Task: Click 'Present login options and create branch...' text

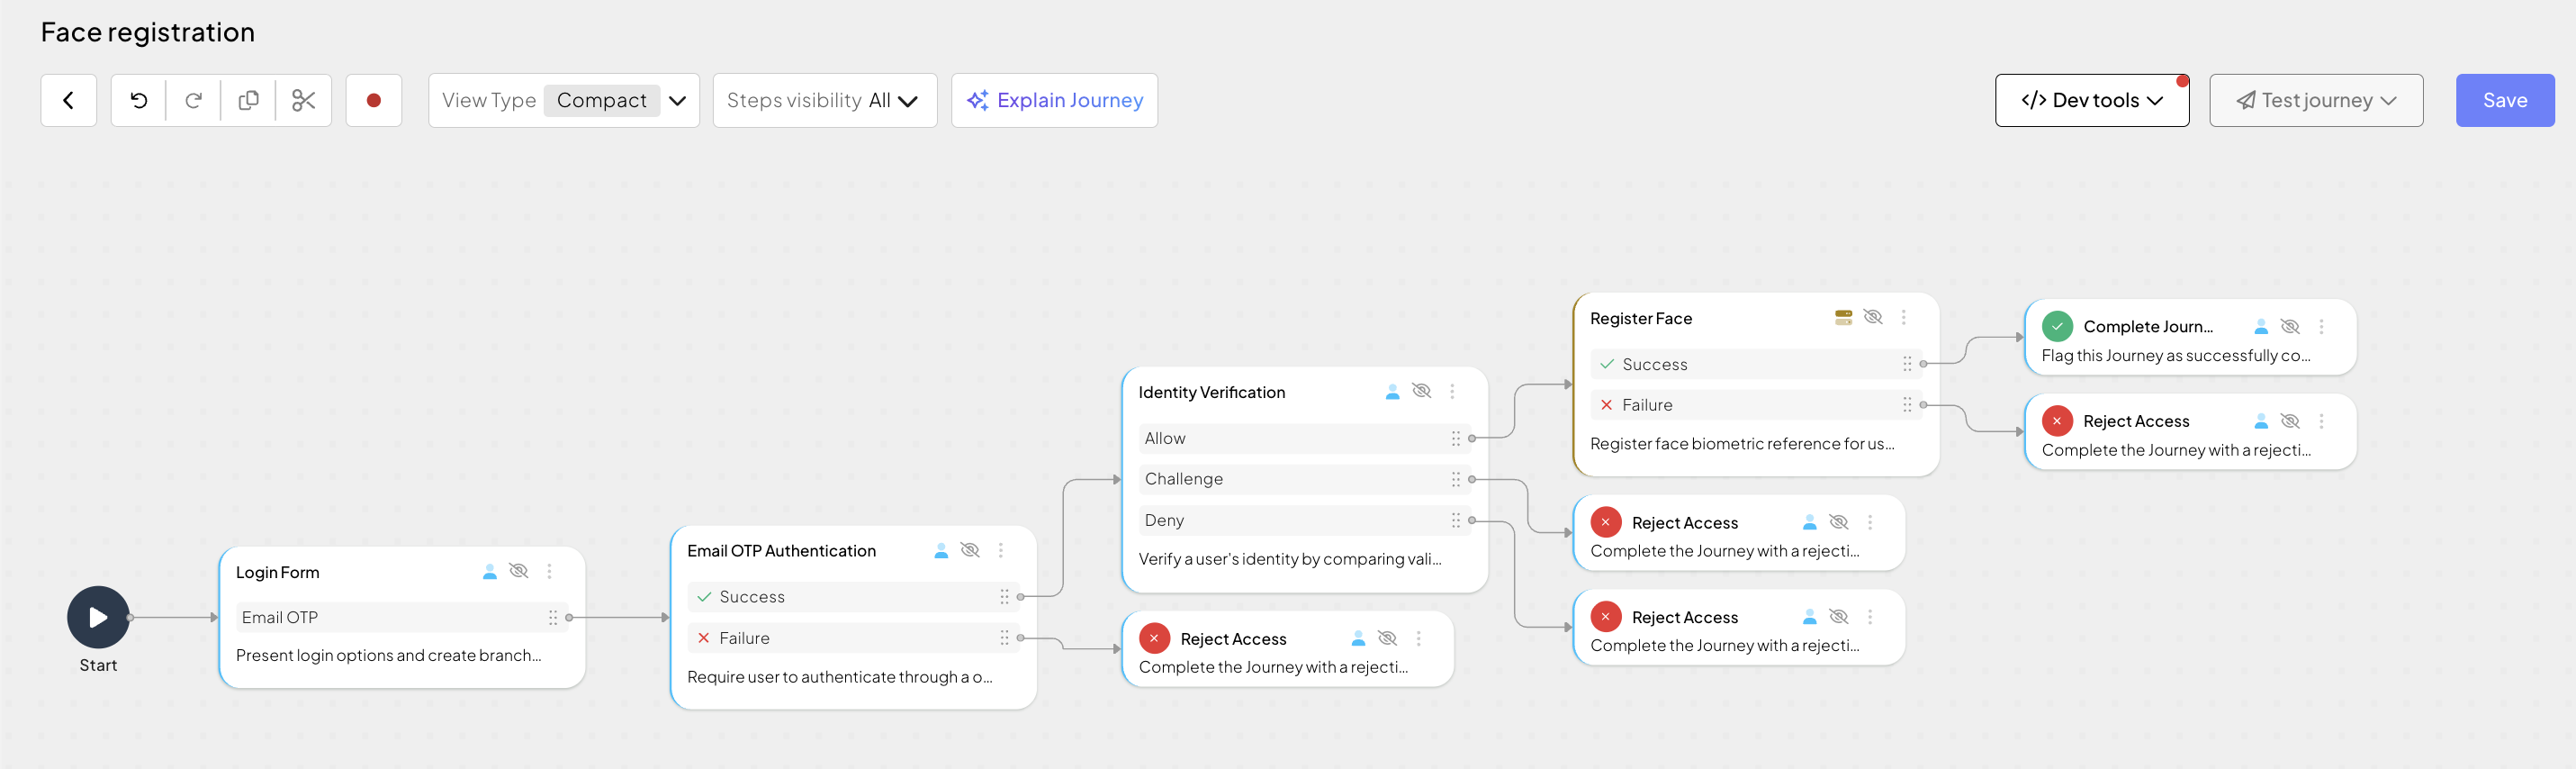Action: 388,656
